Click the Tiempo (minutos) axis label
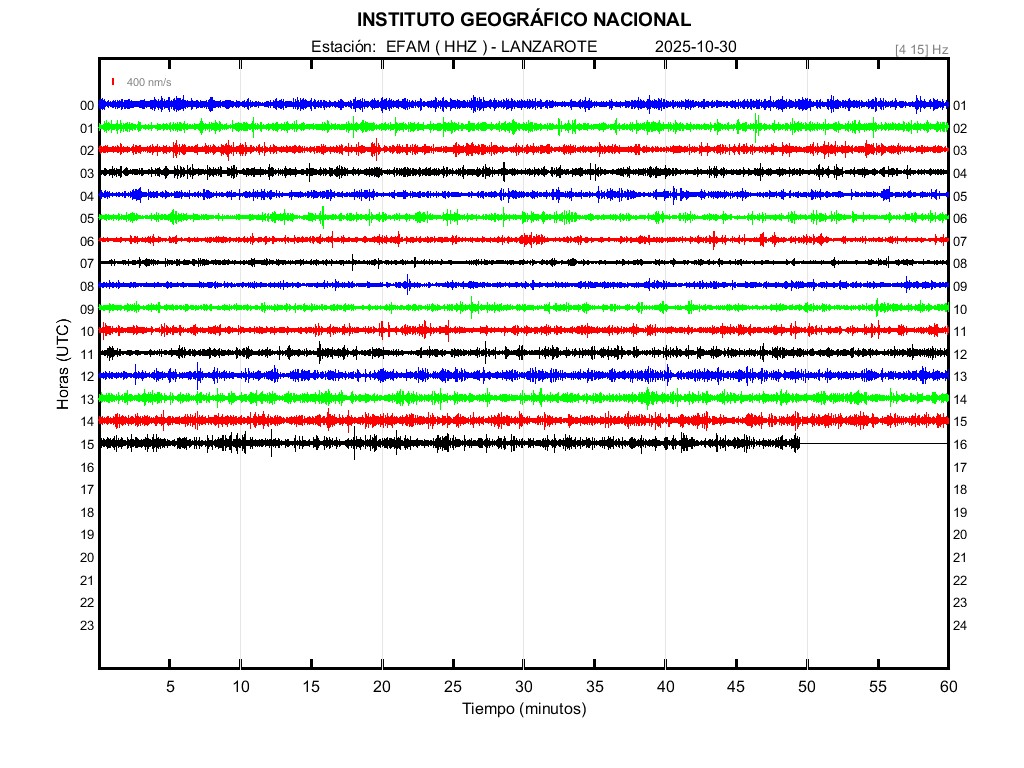1024x768 pixels. coord(523,709)
